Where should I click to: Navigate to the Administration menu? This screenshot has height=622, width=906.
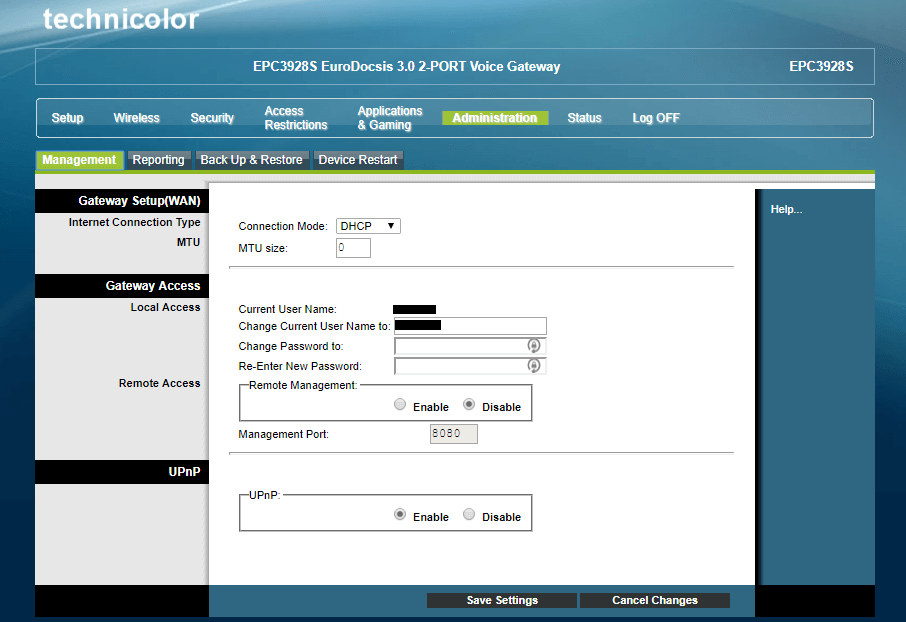tap(494, 117)
